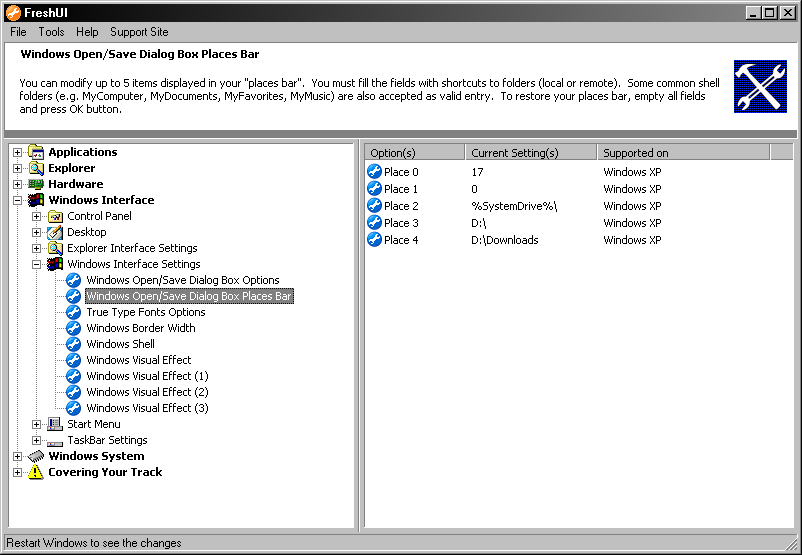Click the Windows System chip icon
Screen dimensions: 802x555
pos(36,456)
